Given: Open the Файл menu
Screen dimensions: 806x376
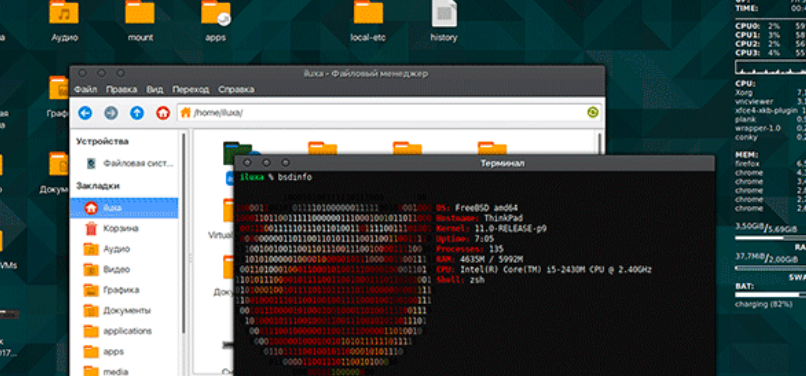Looking at the screenshot, I should 85,89.
